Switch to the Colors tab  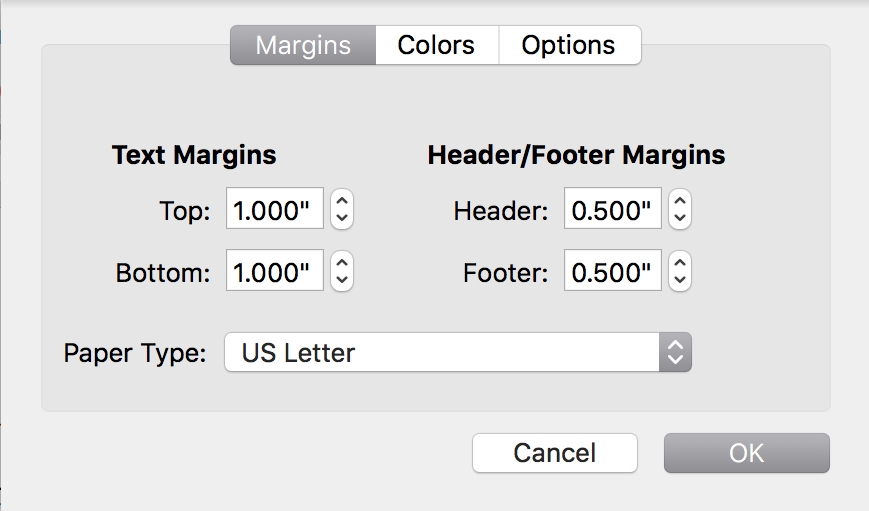pos(437,45)
